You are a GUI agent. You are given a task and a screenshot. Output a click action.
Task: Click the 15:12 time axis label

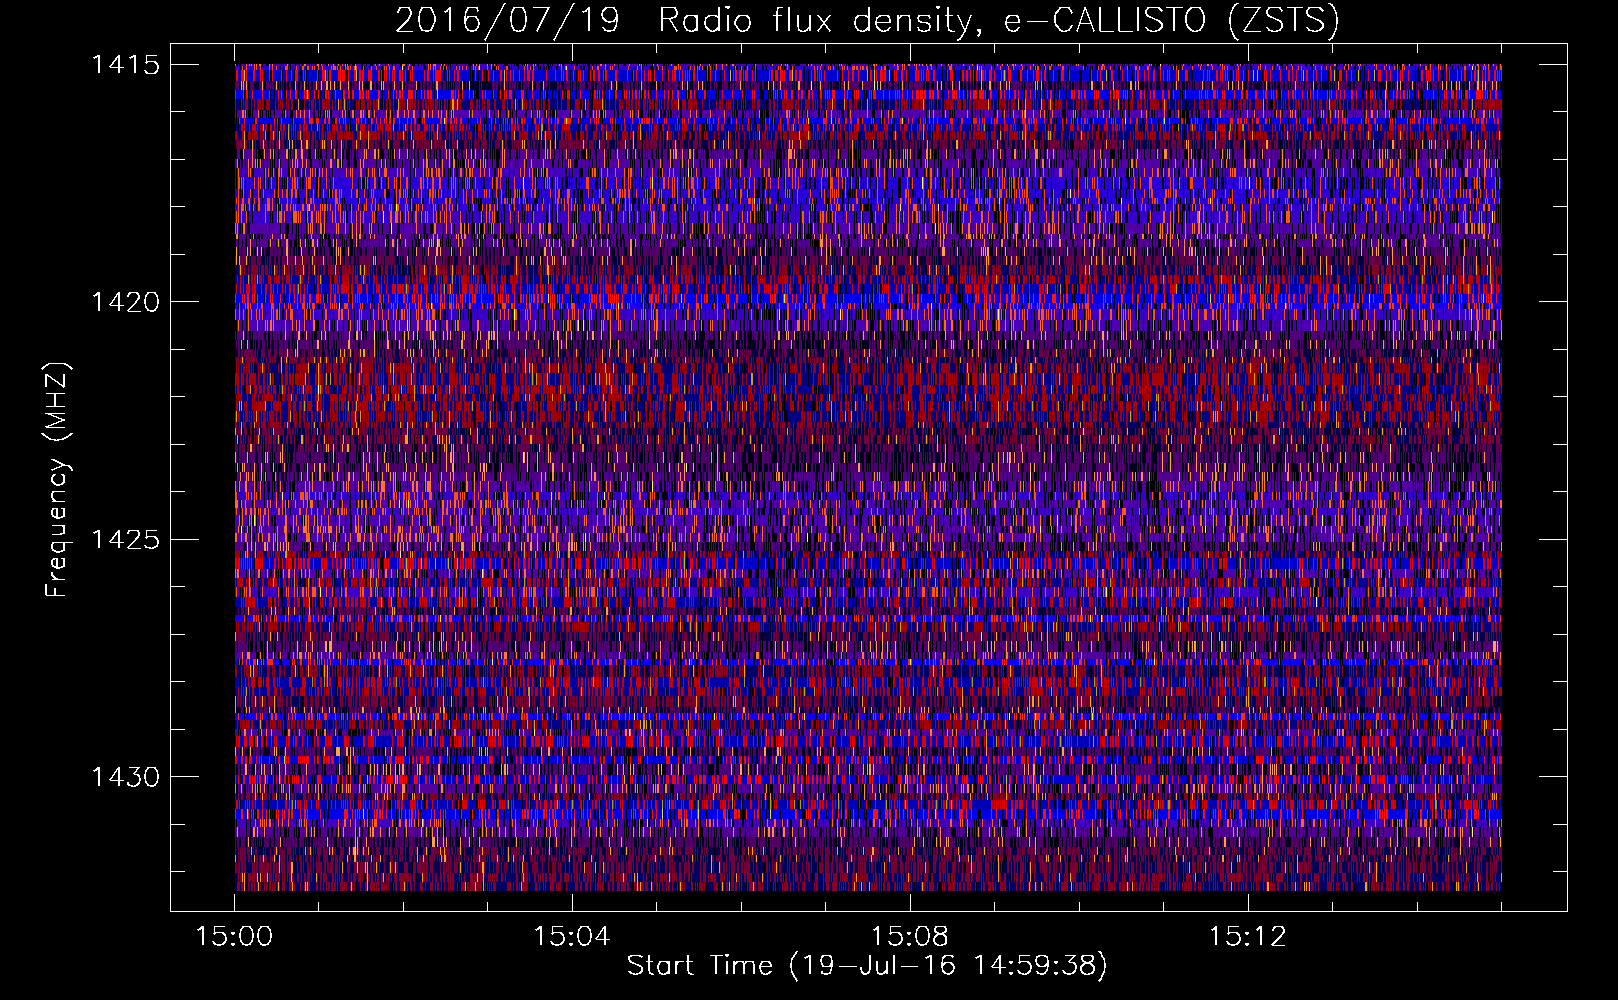[1246, 937]
